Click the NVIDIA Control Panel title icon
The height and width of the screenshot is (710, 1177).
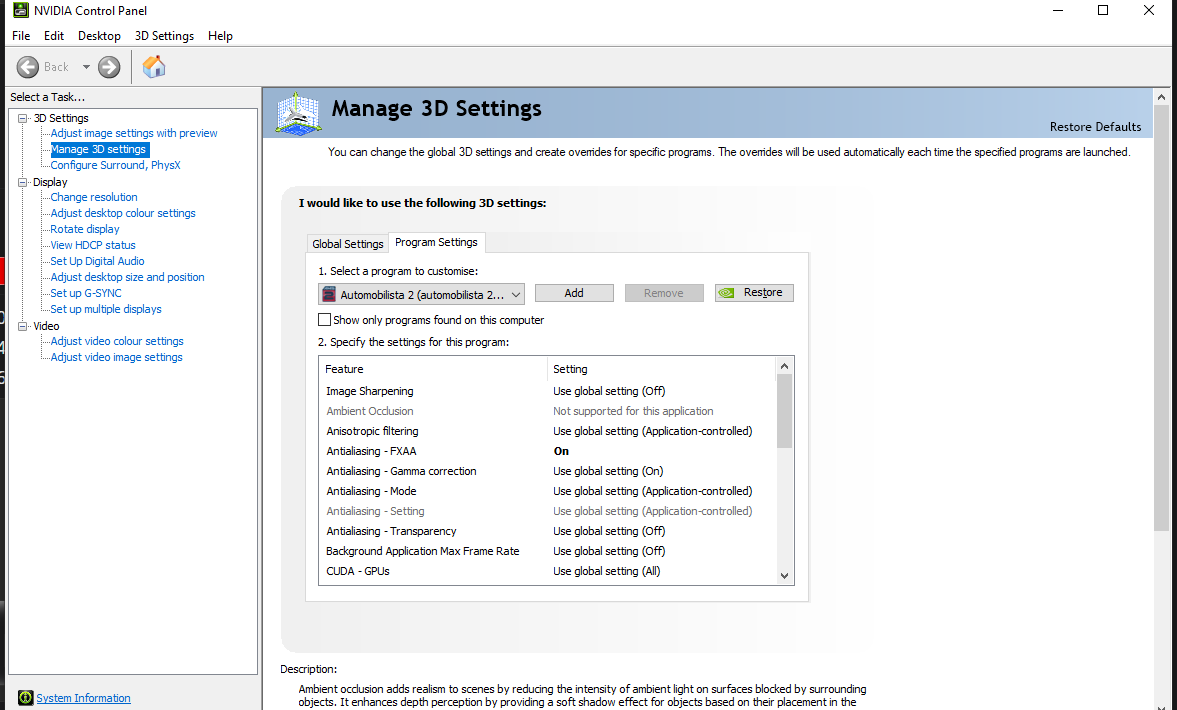tap(21, 11)
